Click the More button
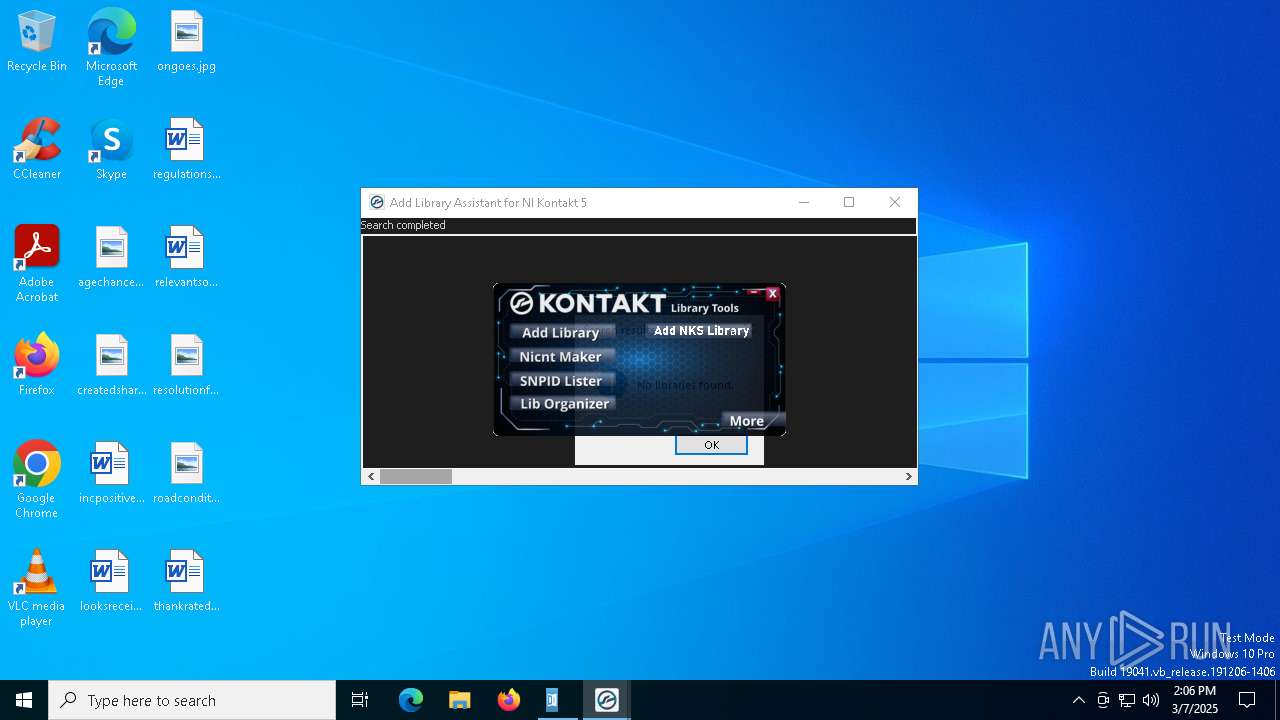This screenshot has width=1280, height=720. 752,421
